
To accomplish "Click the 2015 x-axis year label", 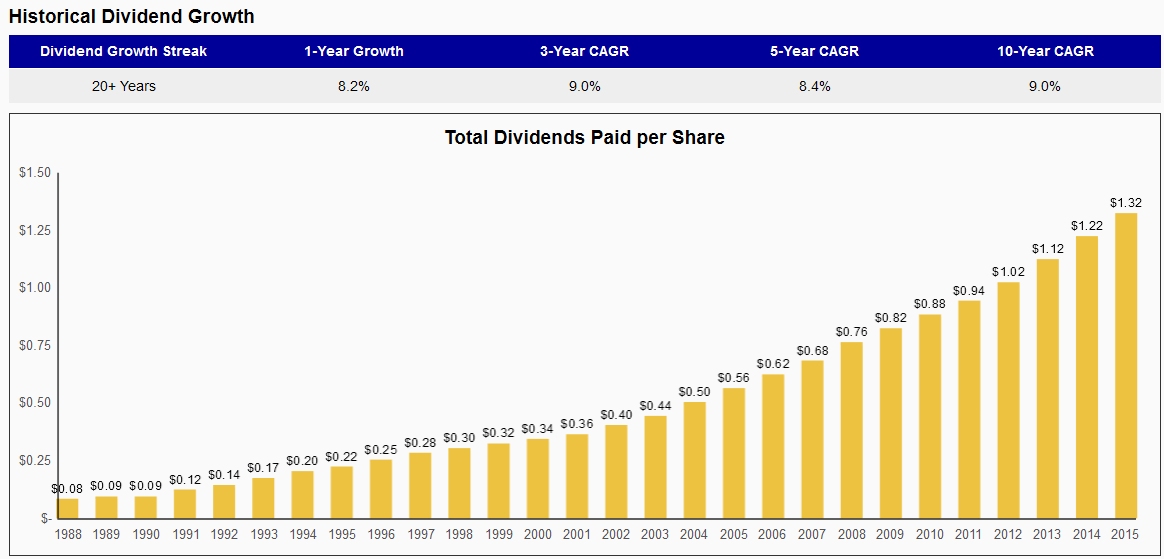I will [1125, 533].
